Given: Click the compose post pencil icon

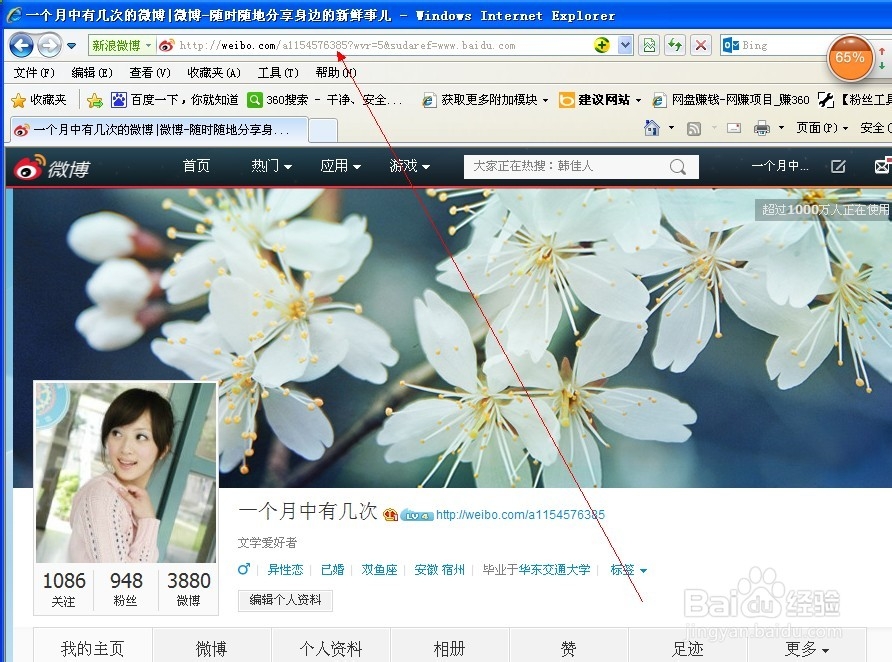Looking at the screenshot, I should 838,166.
